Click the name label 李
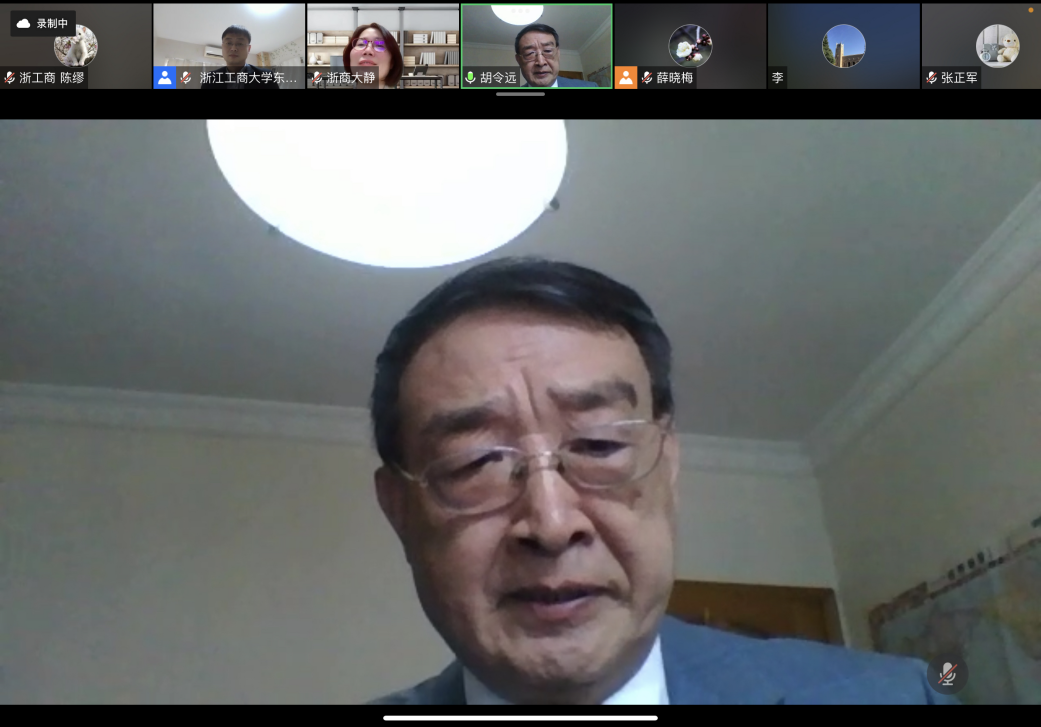The height and width of the screenshot is (727, 1041). (777, 78)
